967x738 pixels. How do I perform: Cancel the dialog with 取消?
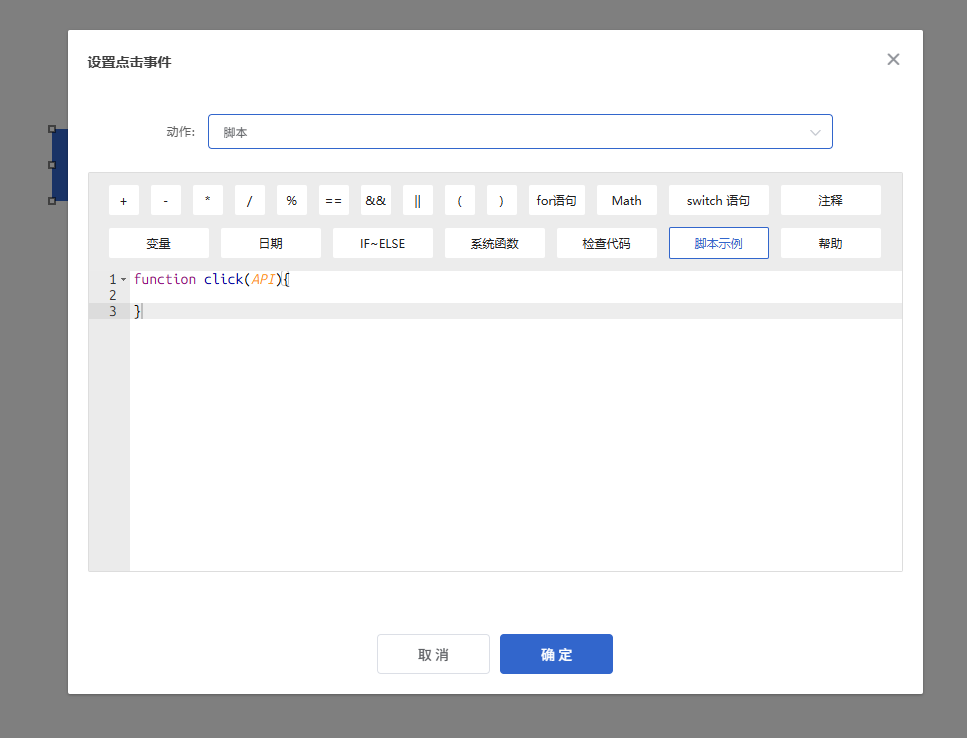[x=433, y=654]
